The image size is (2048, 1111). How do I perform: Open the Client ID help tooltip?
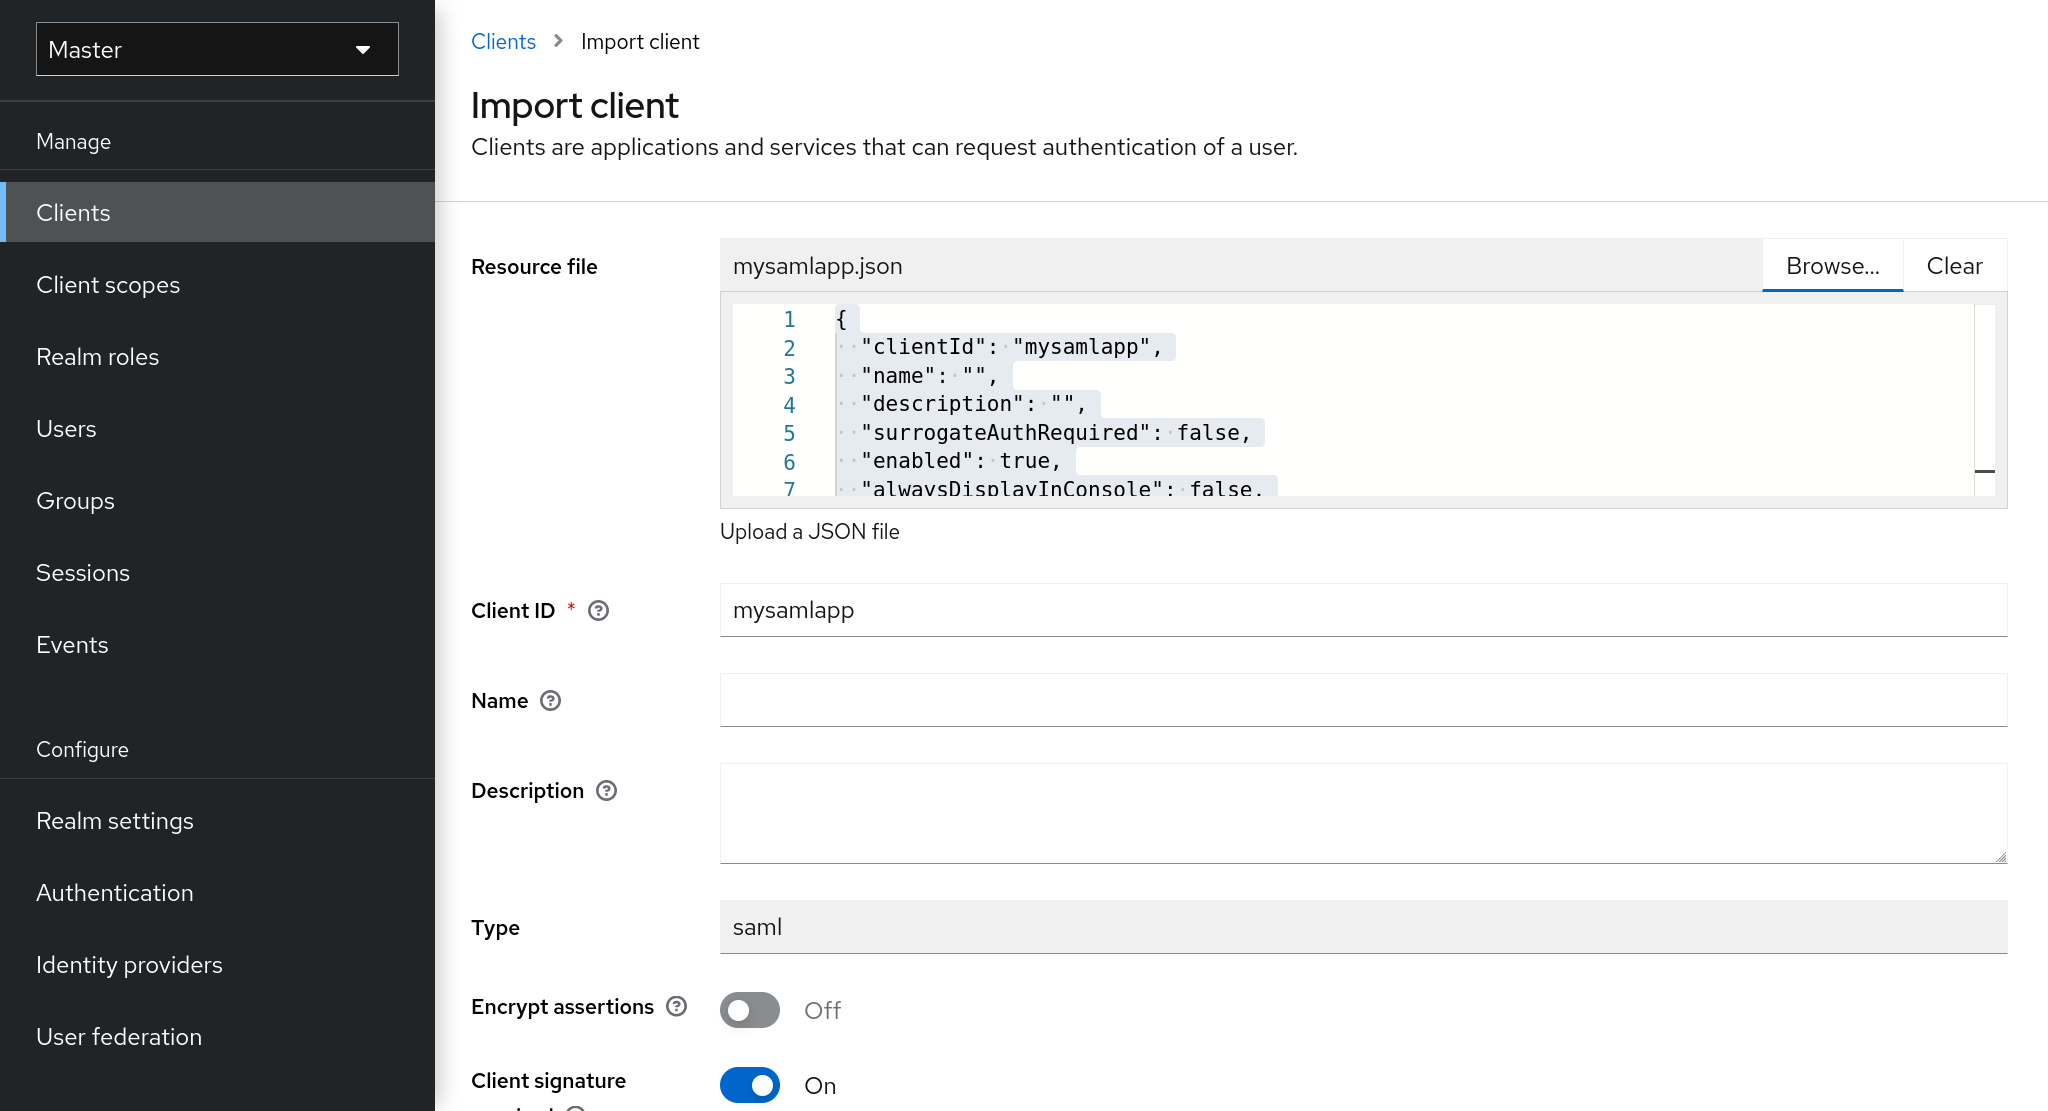point(597,610)
